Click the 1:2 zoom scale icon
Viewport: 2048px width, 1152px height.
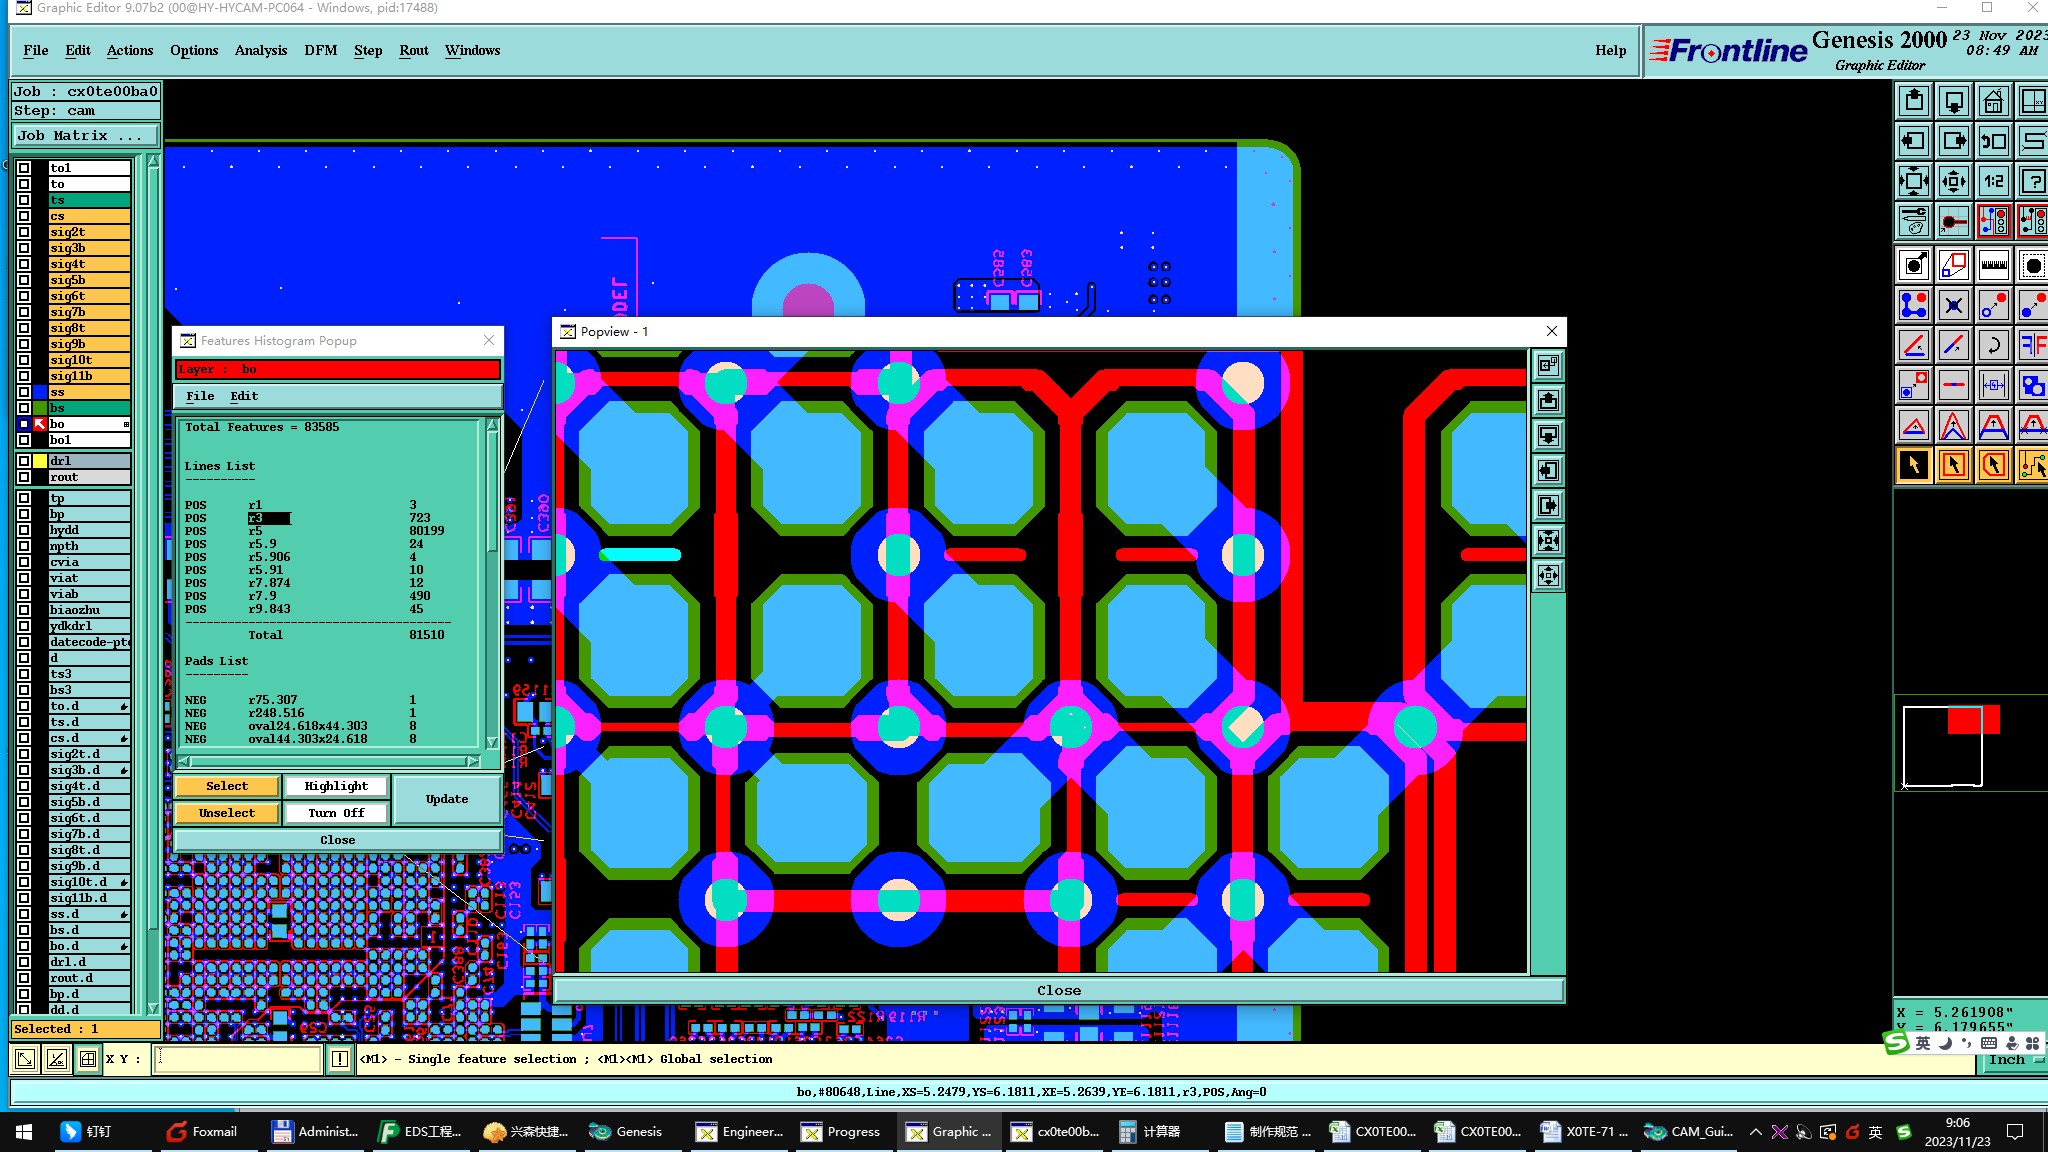(x=1993, y=181)
